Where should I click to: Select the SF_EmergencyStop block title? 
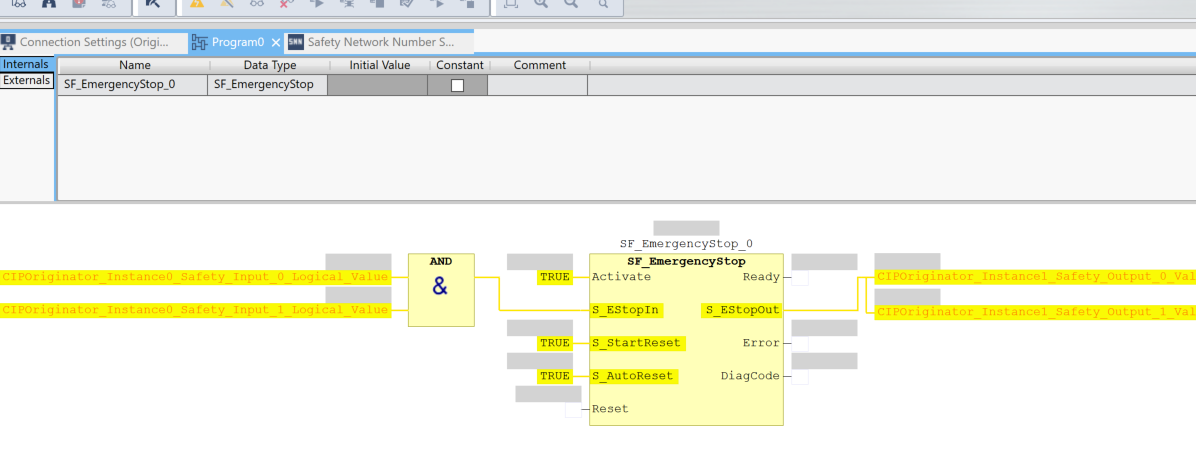point(686,262)
